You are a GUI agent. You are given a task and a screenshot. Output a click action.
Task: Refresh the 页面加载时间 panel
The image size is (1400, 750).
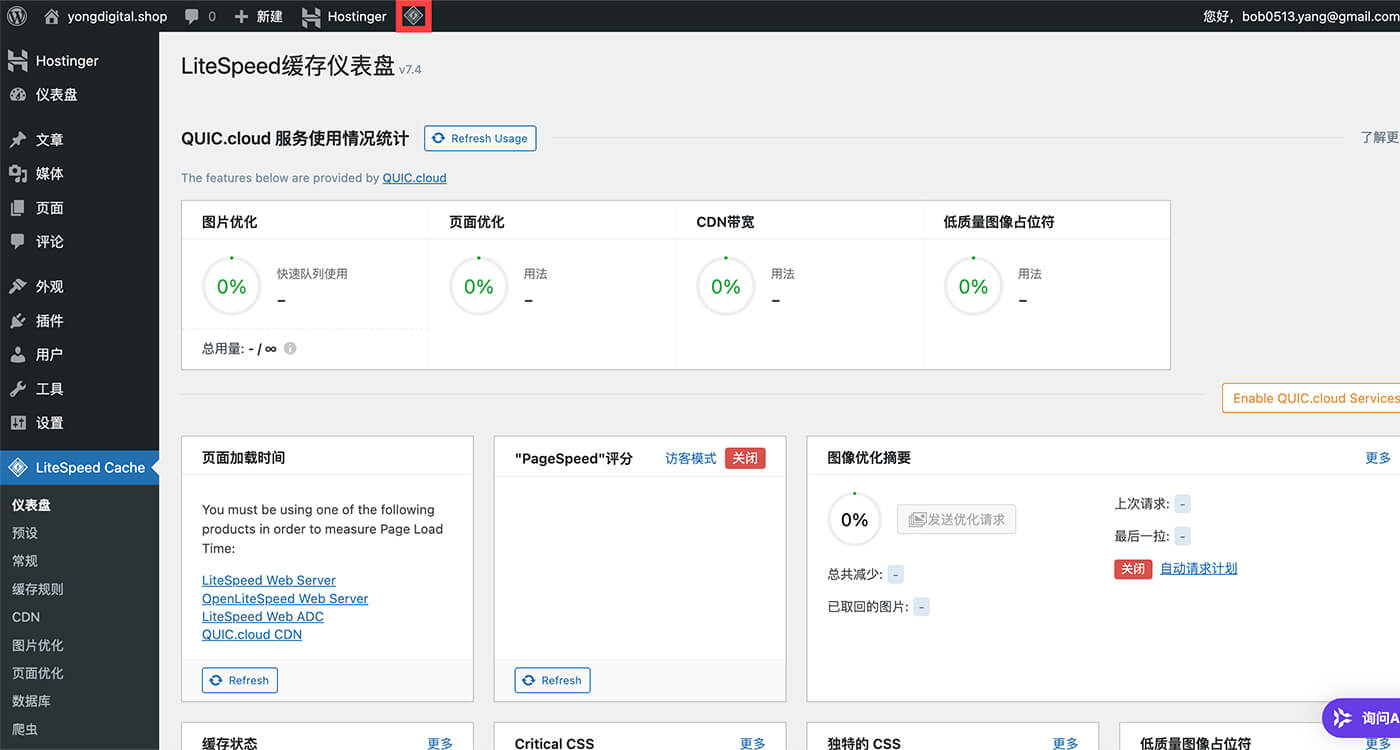(x=240, y=680)
